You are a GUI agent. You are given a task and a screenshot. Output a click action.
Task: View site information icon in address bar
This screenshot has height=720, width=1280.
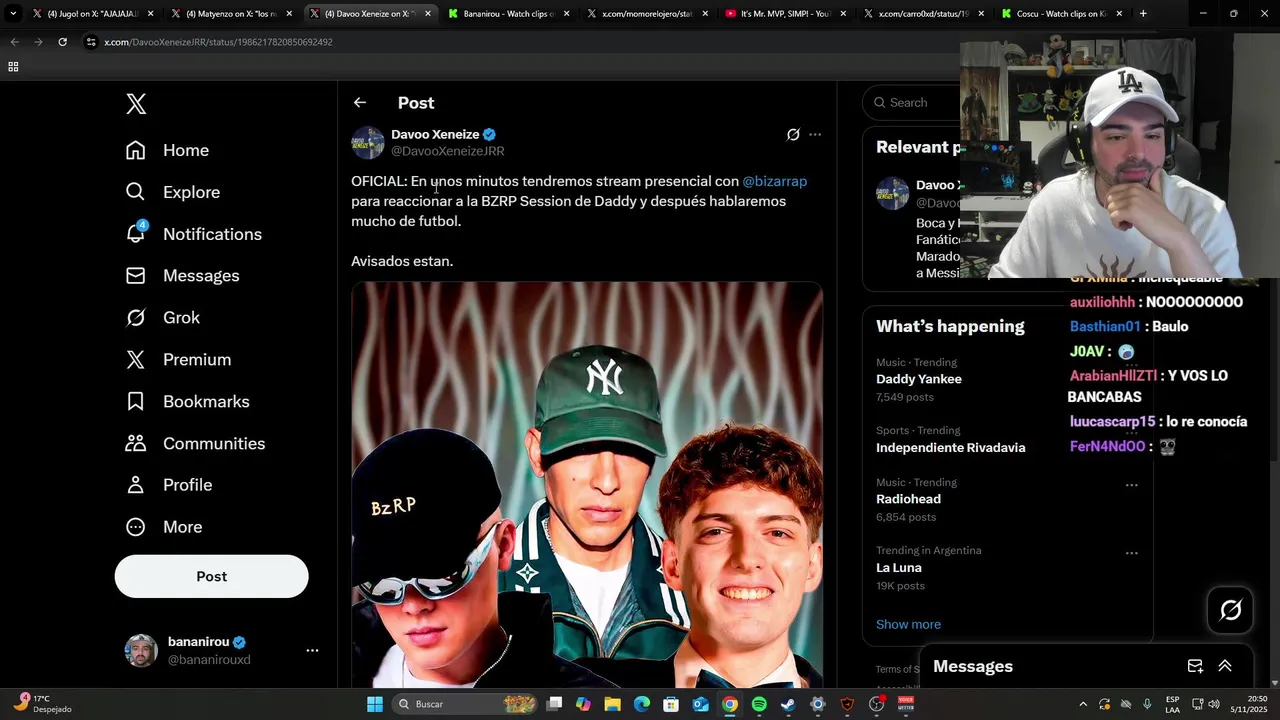click(x=91, y=42)
